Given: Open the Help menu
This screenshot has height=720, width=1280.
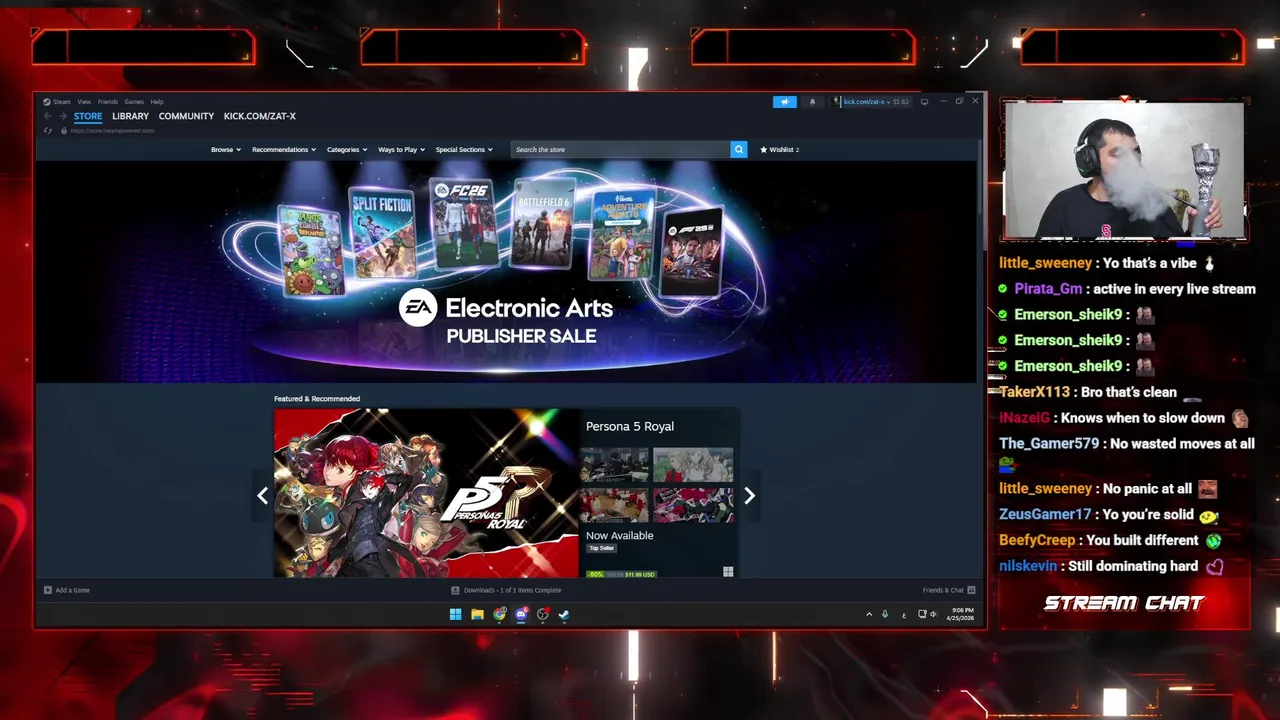Looking at the screenshot, I should (157, 101).
